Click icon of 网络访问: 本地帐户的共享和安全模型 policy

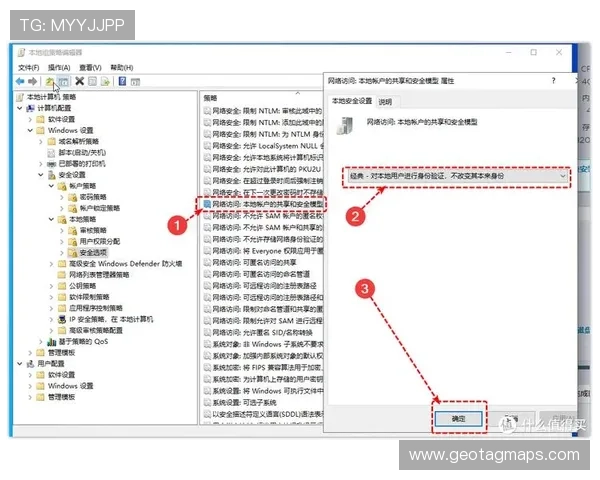tap(207, 204)
